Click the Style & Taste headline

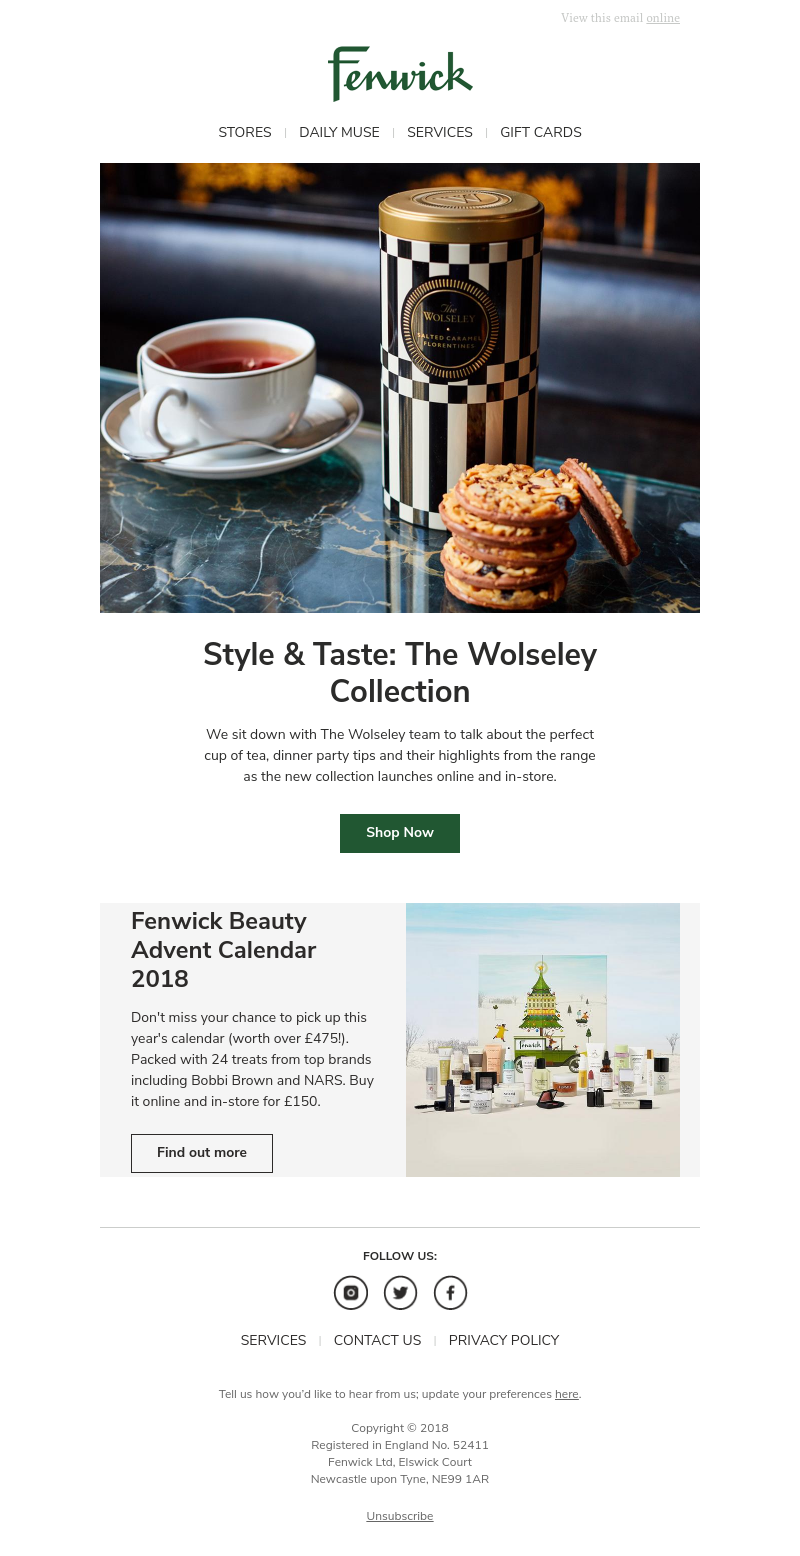point(400,673)
